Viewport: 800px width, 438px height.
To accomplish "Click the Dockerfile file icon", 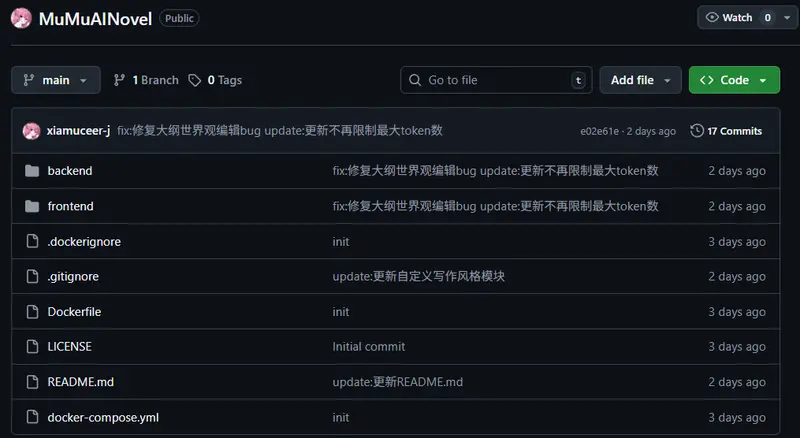I will [x=31, y=312].
